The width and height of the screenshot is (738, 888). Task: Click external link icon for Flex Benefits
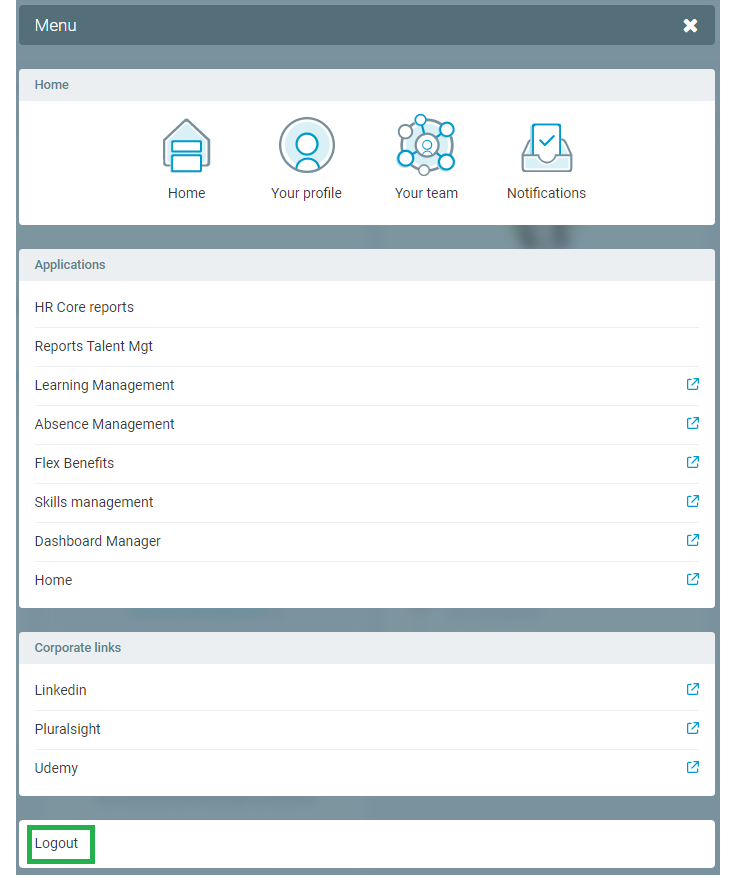(x=693, y=462)
